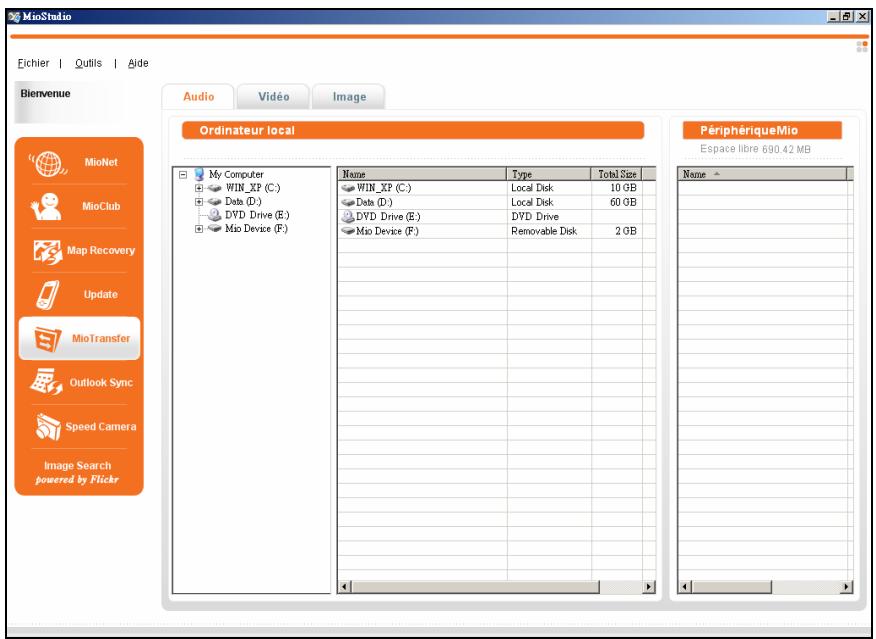Screen dimensions: 876x639
Task: Open MioClub waving figure icon
Action: 46,206
